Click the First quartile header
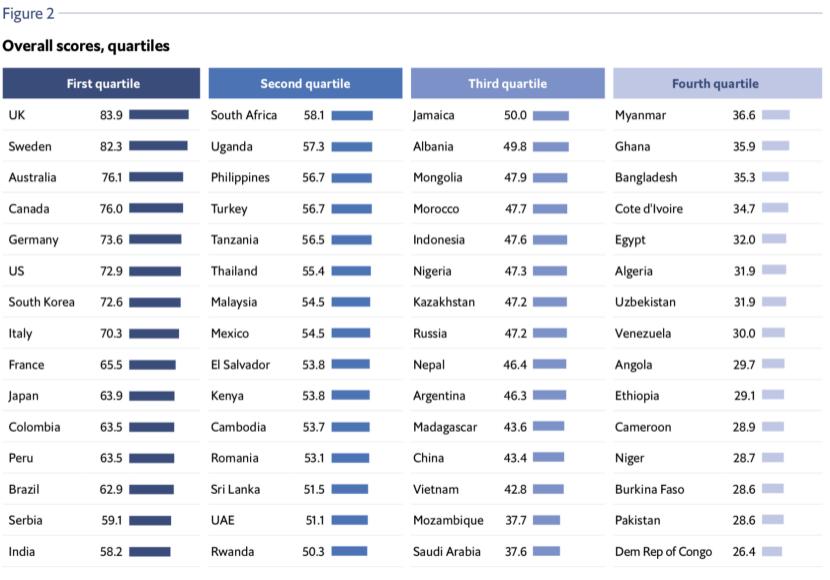The height and width of the screenshot is (580, 830). pyautogui.click(x=102, y=83)
